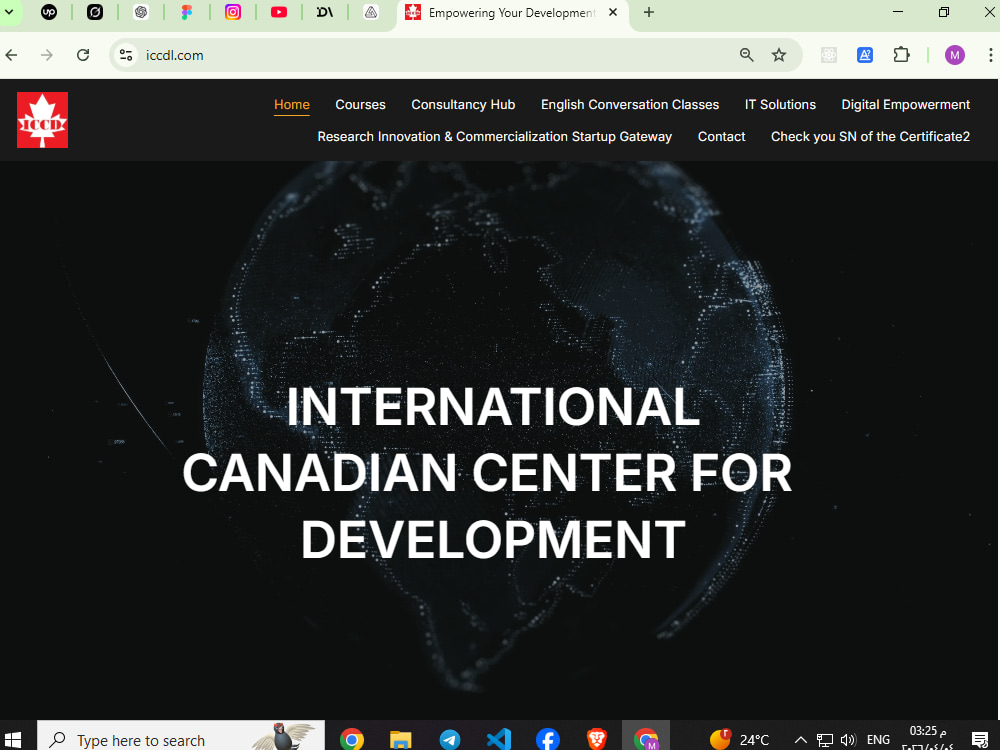Switch the ENG input language
The image size is (1000, 750).
click(x=878, y=740)
